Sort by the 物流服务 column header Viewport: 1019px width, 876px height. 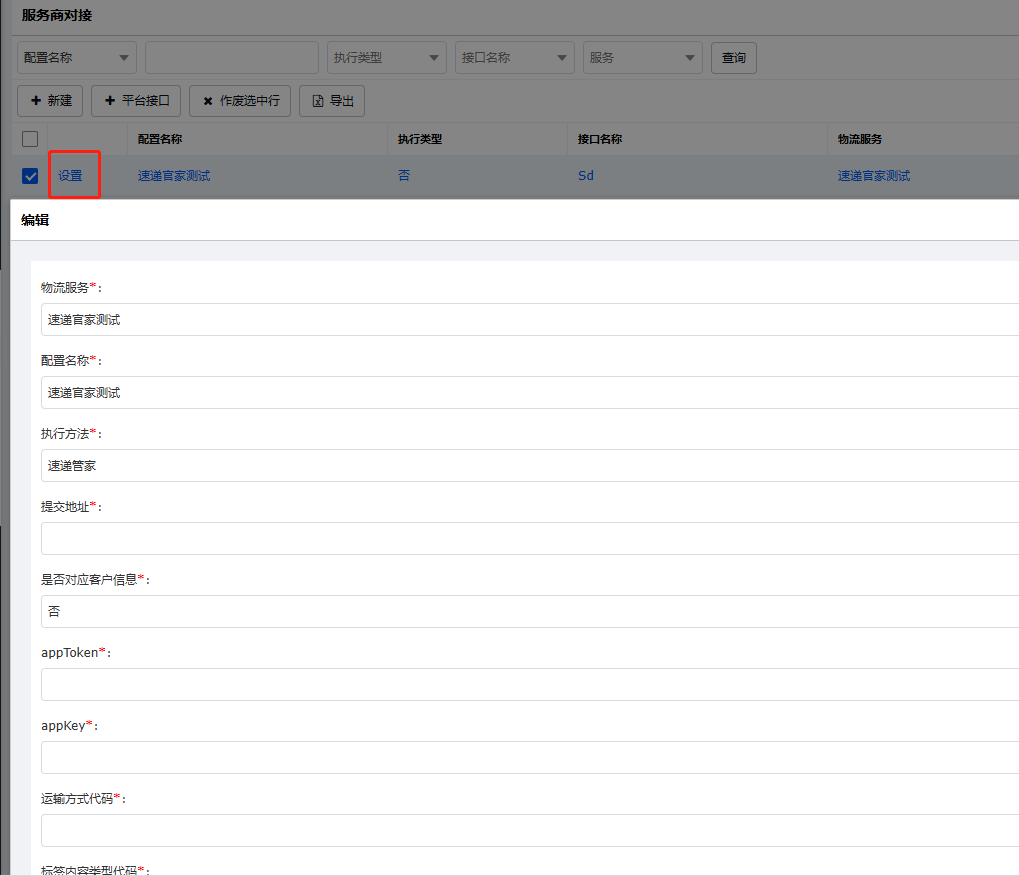pyautogui.click(x=860, y=139)
